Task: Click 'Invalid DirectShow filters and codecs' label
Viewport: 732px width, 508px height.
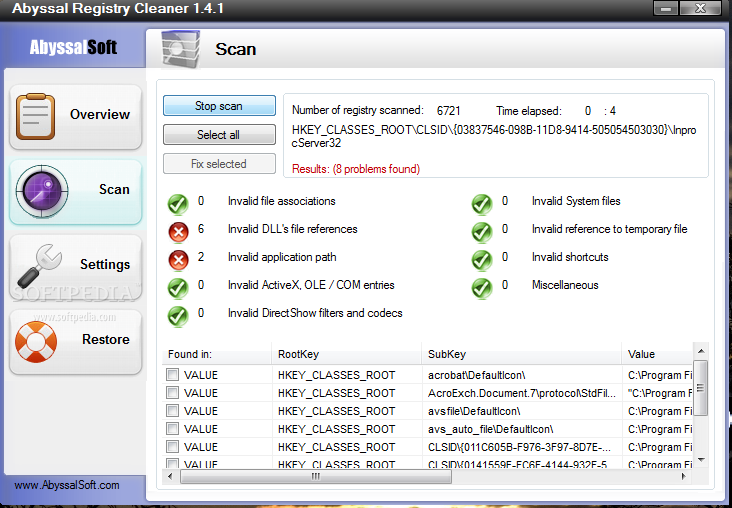Action: point(315,313)
